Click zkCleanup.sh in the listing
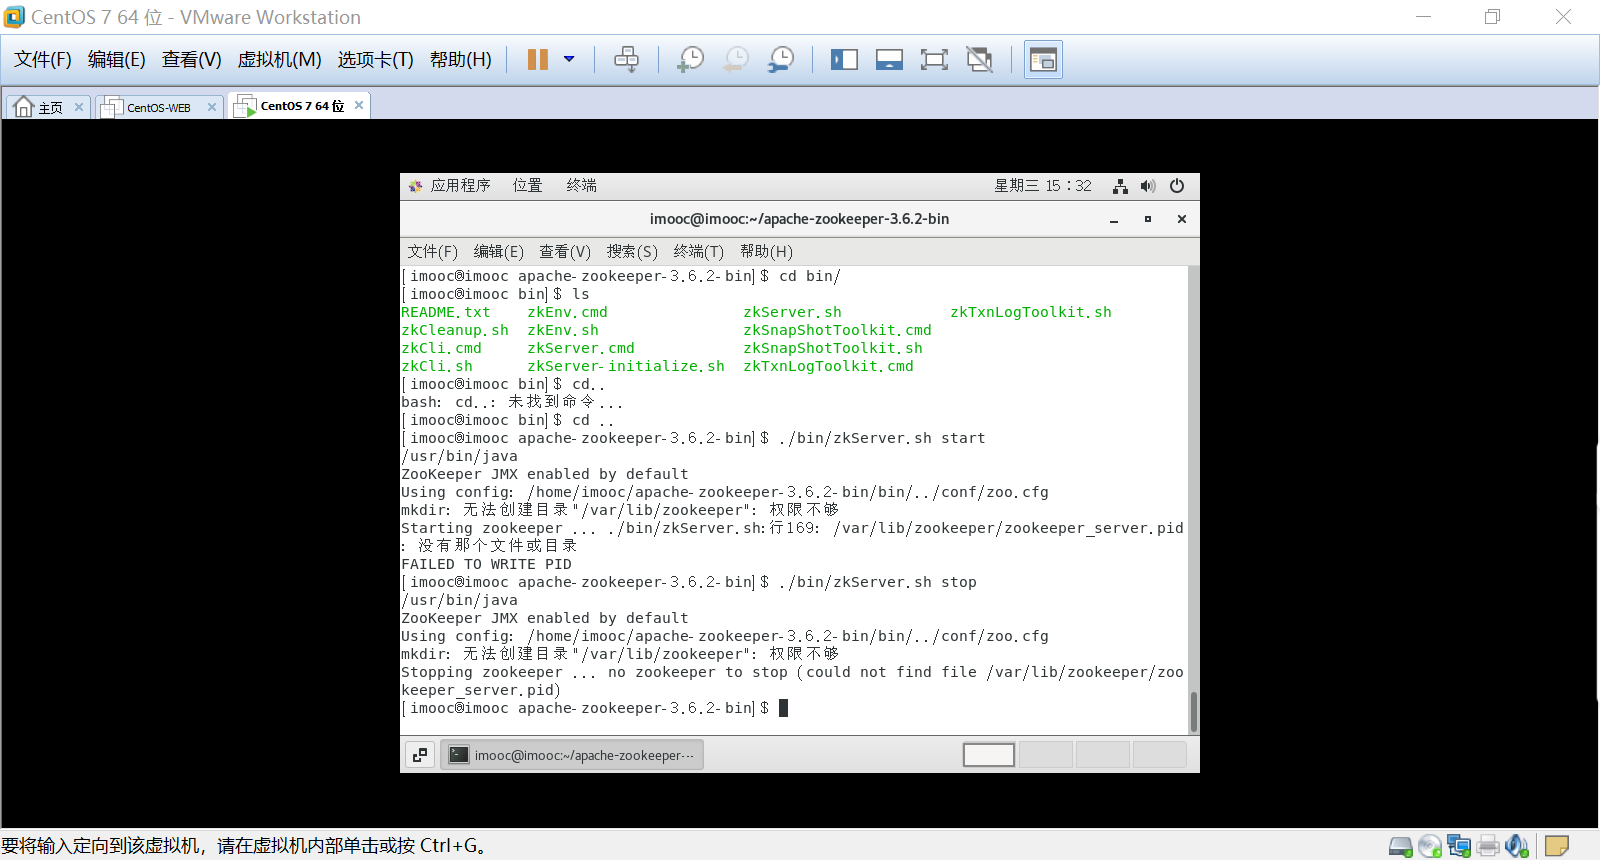 coord(455,330)
